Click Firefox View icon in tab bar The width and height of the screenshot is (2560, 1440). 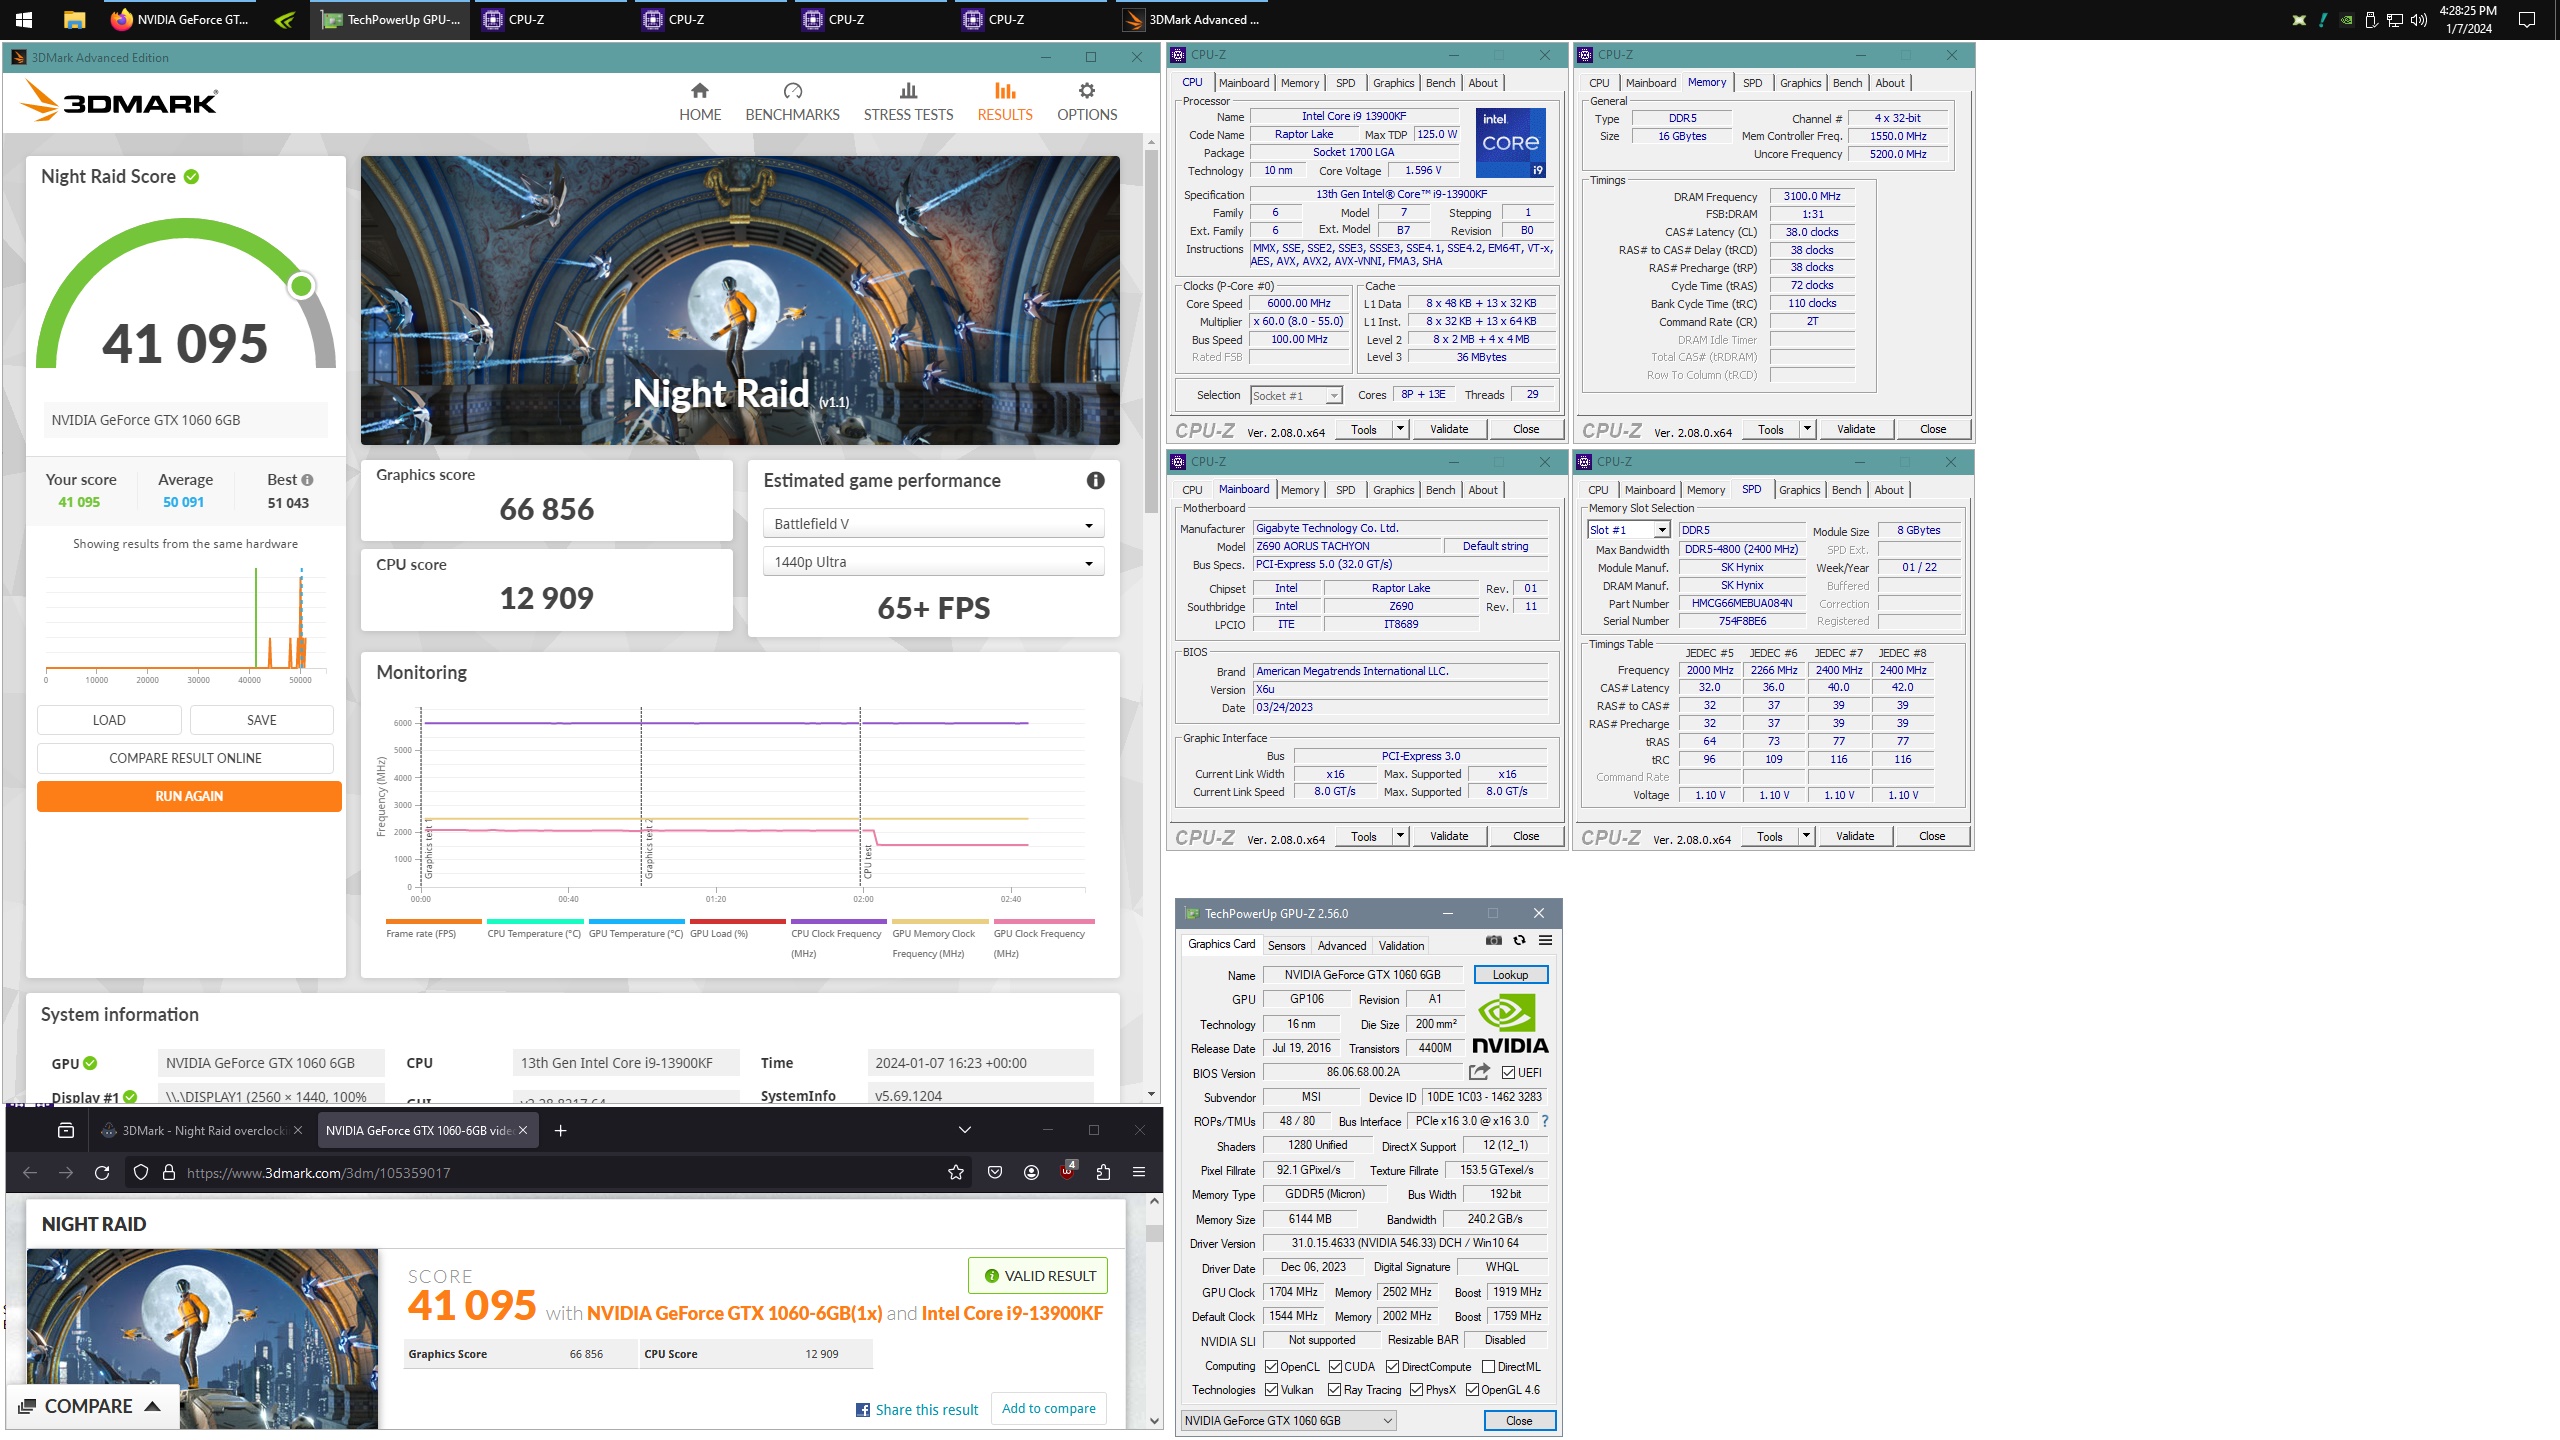coord(66,1130)
